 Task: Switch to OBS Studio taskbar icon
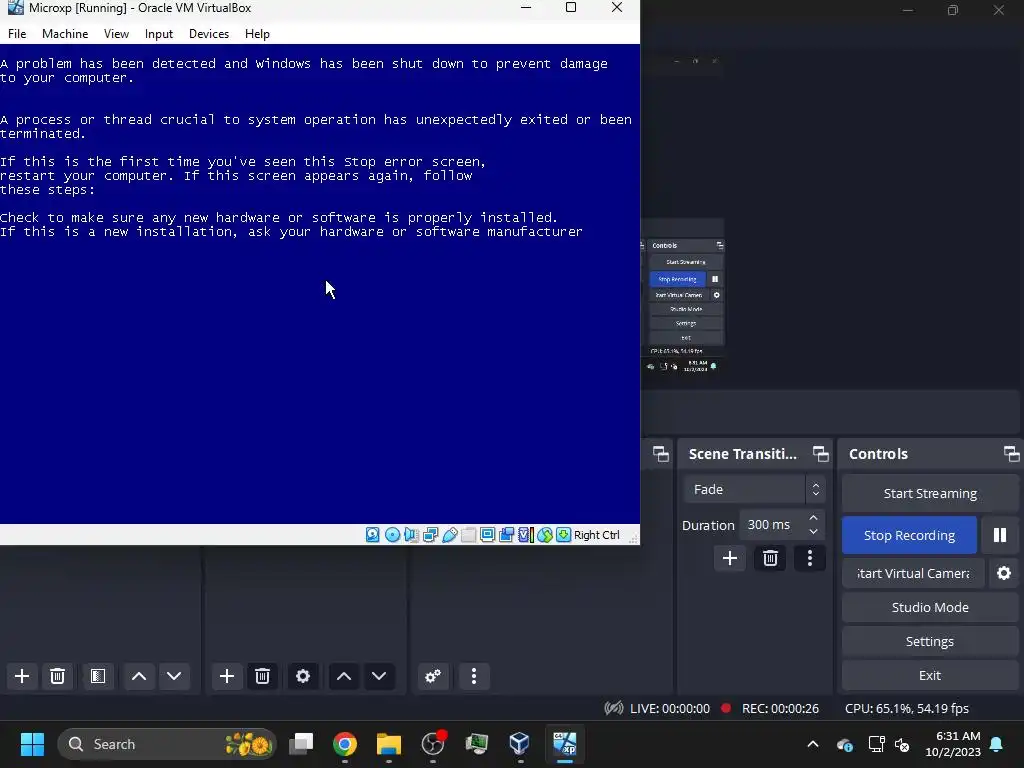click(433, 744)
